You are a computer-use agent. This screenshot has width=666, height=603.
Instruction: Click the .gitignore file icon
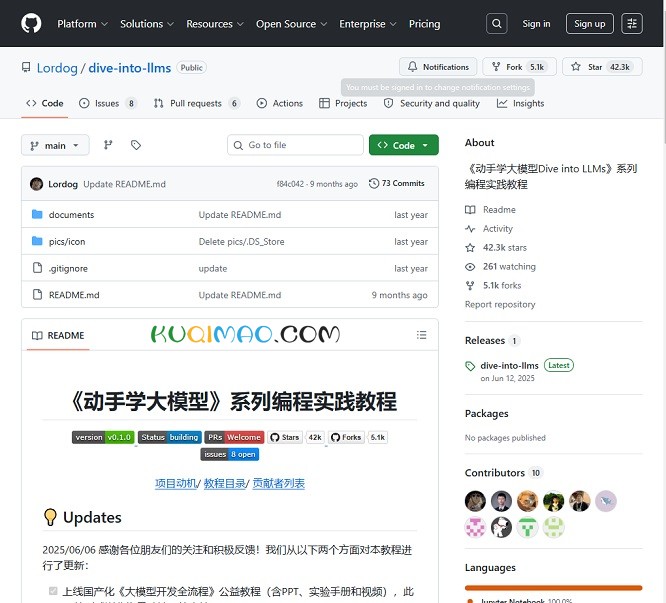37,268
